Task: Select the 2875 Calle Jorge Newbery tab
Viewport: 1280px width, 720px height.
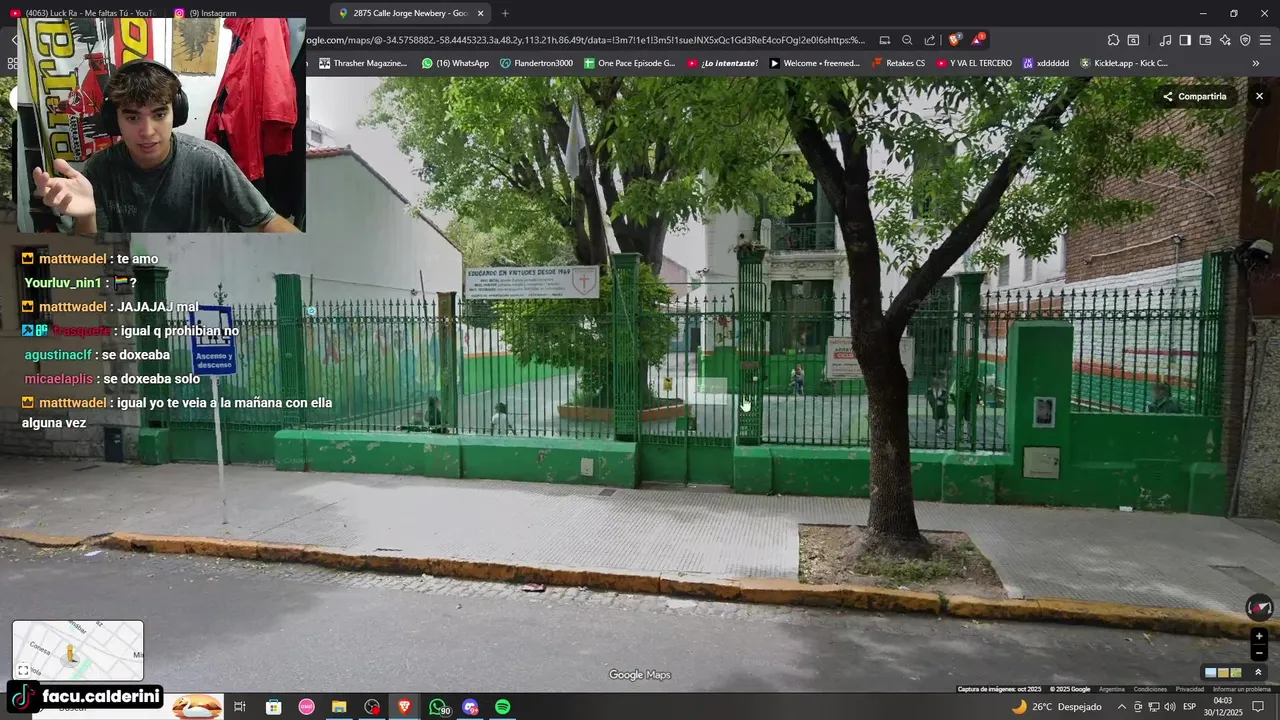Action: pyautogui.click(x=410, y=13)
